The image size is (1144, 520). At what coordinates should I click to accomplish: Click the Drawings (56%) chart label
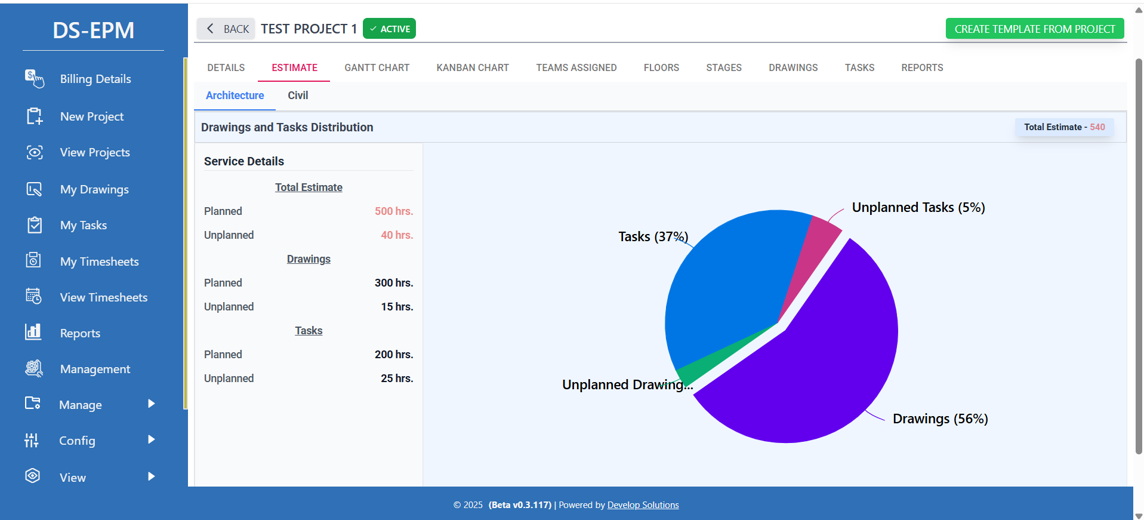pos(940,419)
